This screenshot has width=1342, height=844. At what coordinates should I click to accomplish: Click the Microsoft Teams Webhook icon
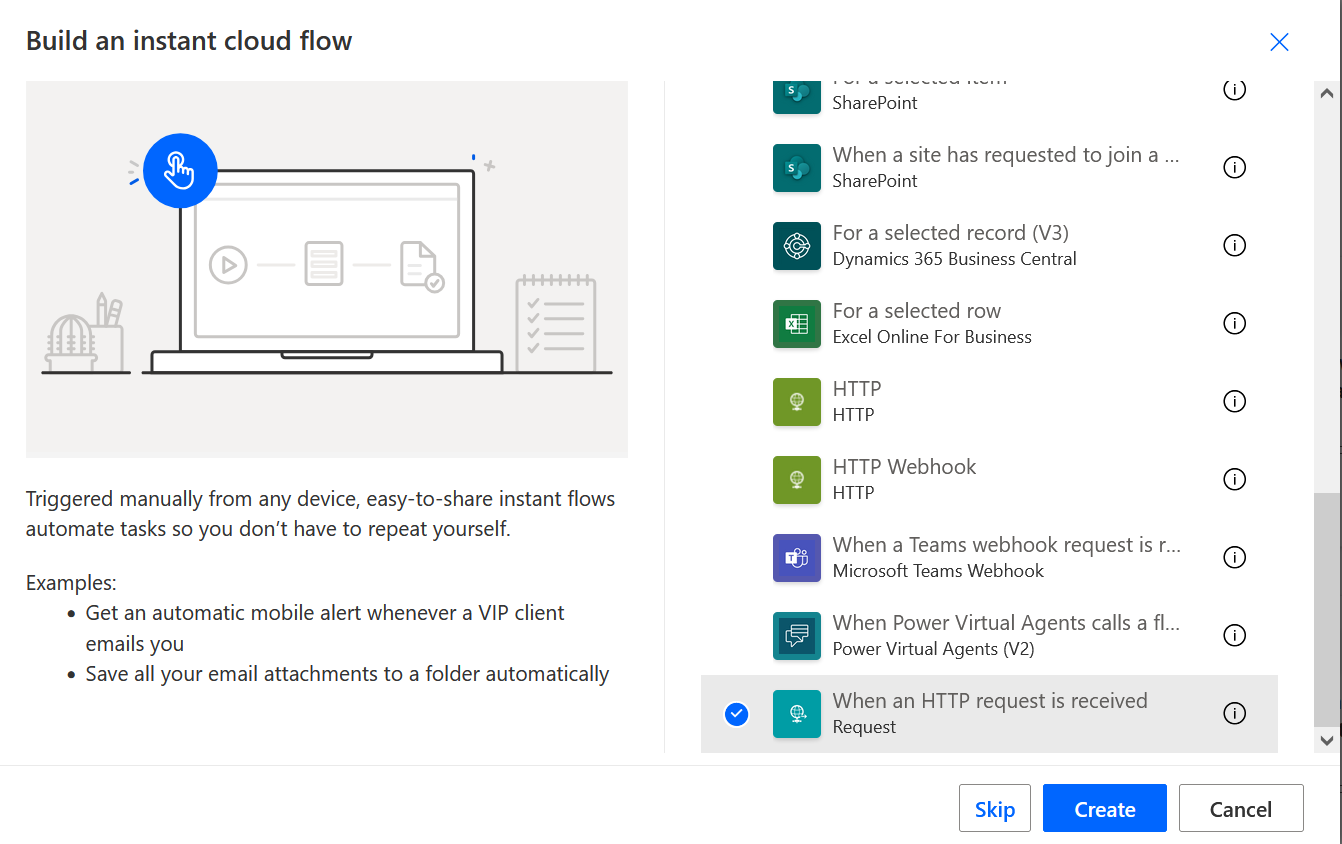coord(796,558)
